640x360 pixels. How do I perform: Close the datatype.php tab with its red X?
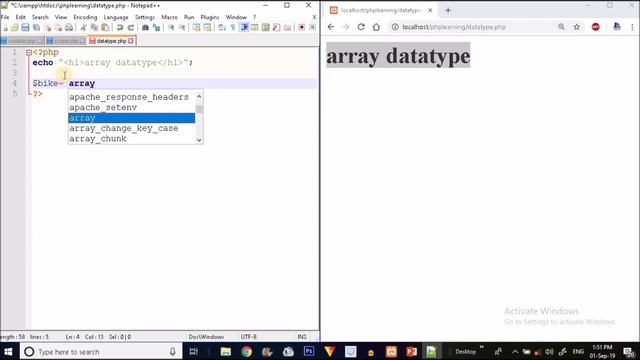coord(131,41)
